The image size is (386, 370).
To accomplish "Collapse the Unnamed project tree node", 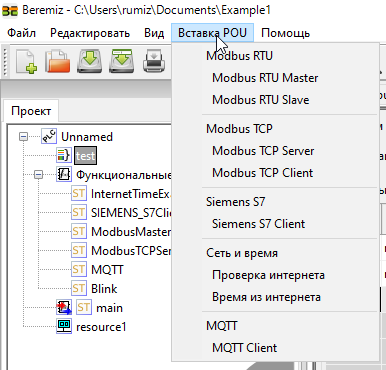I will (x=23, y=137).
